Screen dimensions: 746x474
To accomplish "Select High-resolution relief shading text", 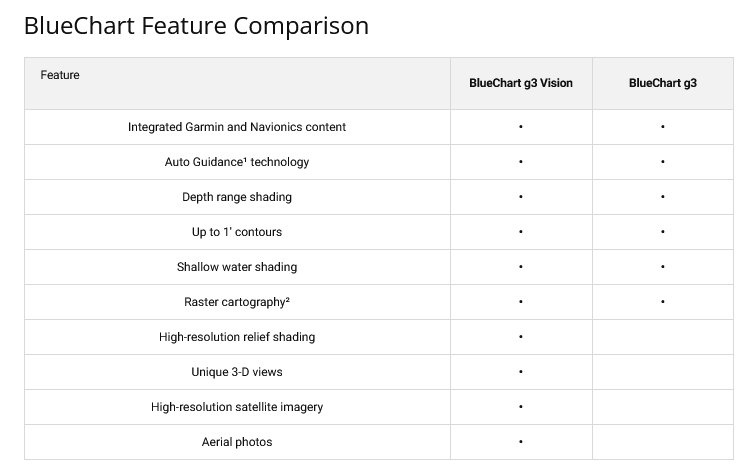I will (x=237, y=337).
